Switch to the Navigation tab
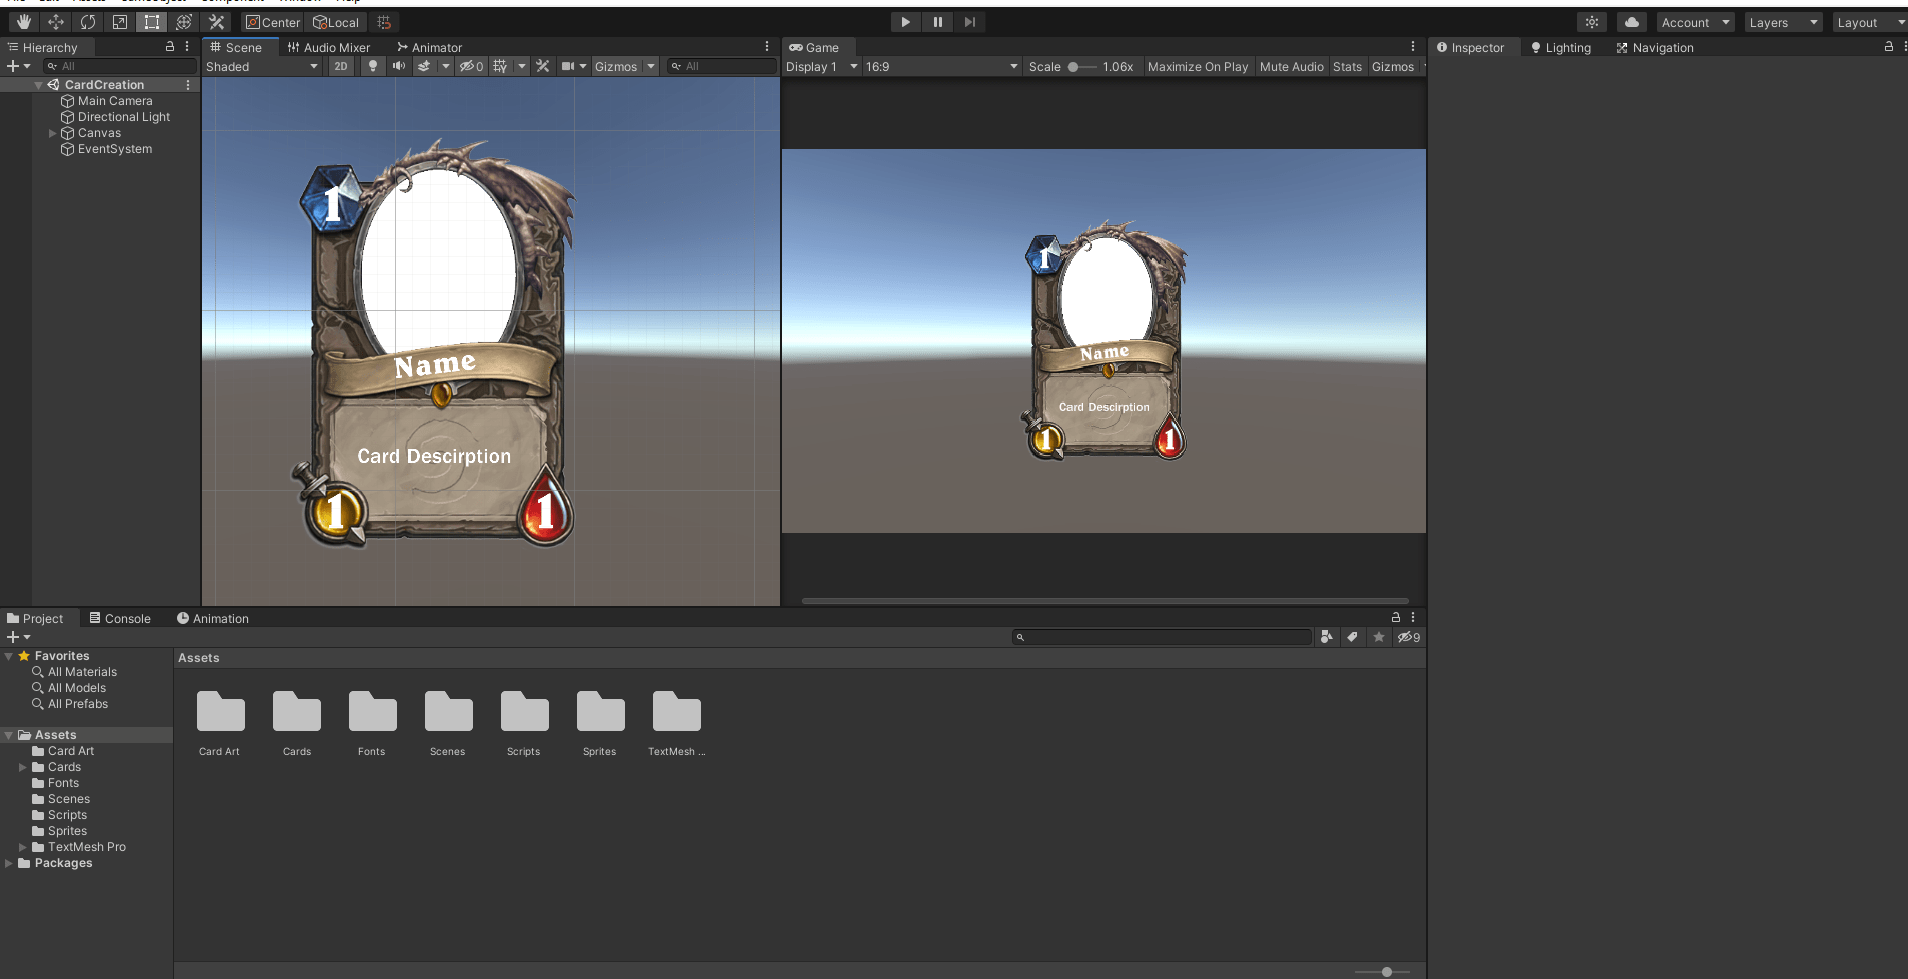Image resolution: width=1908 pixels, height=979 pixels. (1655, 47)
